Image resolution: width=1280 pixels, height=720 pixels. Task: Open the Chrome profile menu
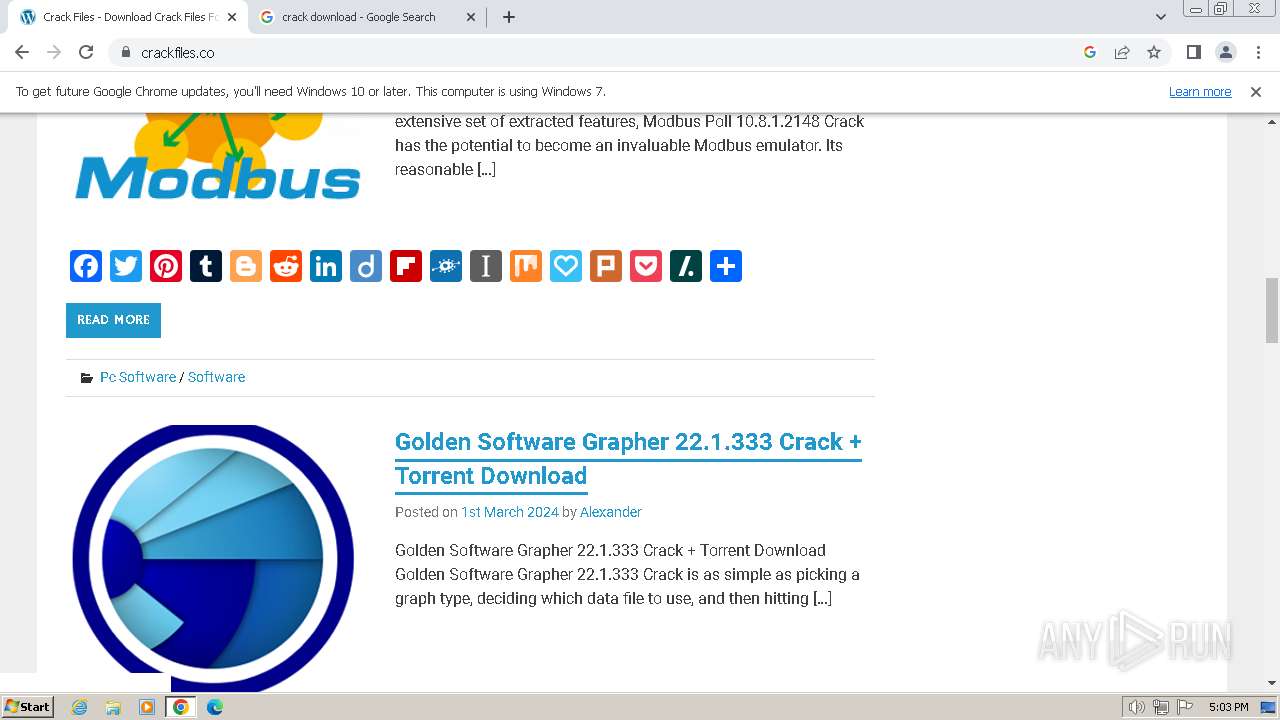pos(1225,52)
